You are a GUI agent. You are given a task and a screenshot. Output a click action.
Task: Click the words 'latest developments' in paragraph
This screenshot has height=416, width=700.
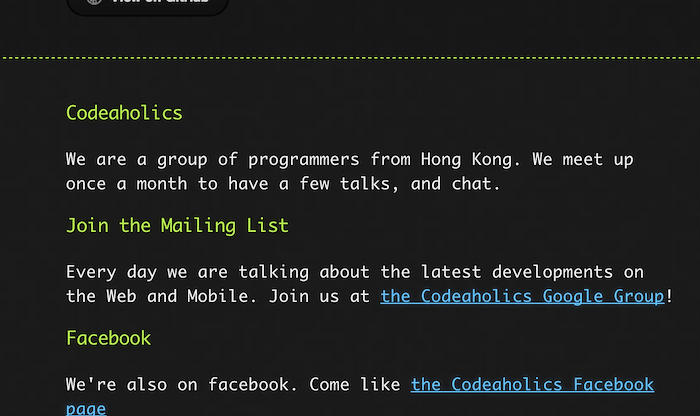tap(517, 272)
